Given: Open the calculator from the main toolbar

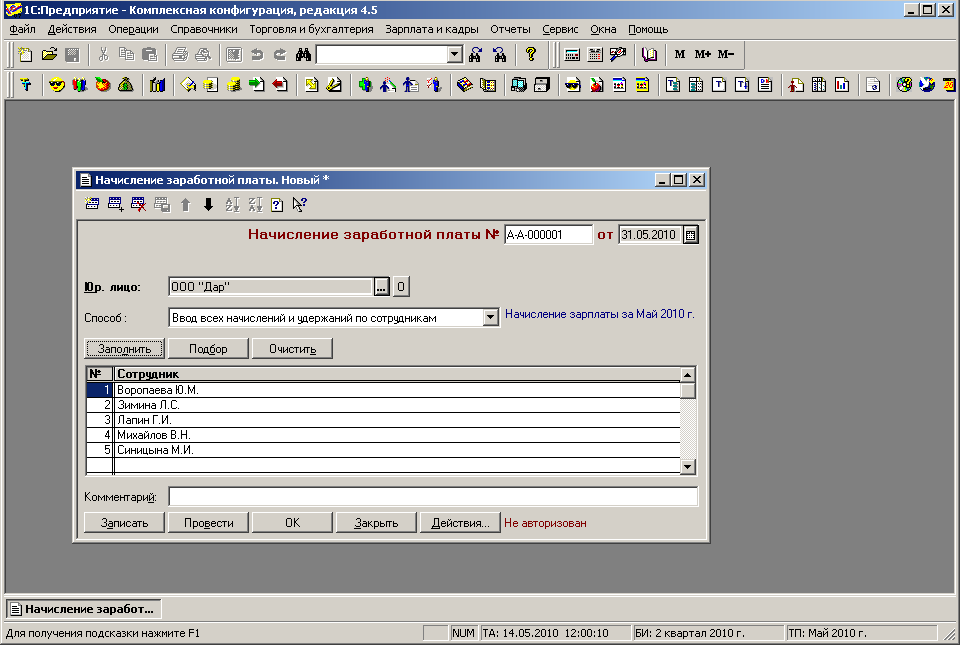Looking at the screenshot, I should coord(572,54).
